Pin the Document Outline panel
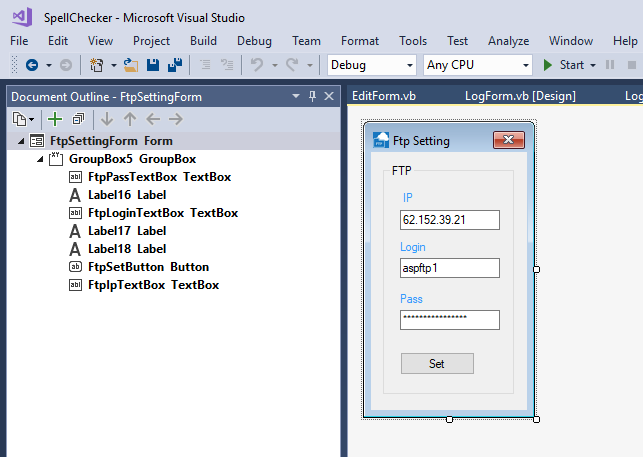The height and width of the screenshot is (457, 643). click(312, 96)
